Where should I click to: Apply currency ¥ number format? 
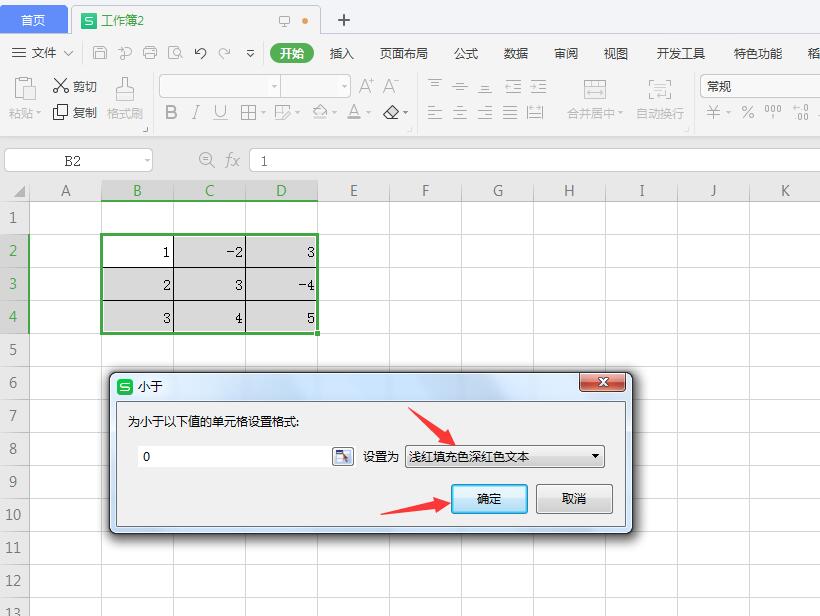[713, 112]
